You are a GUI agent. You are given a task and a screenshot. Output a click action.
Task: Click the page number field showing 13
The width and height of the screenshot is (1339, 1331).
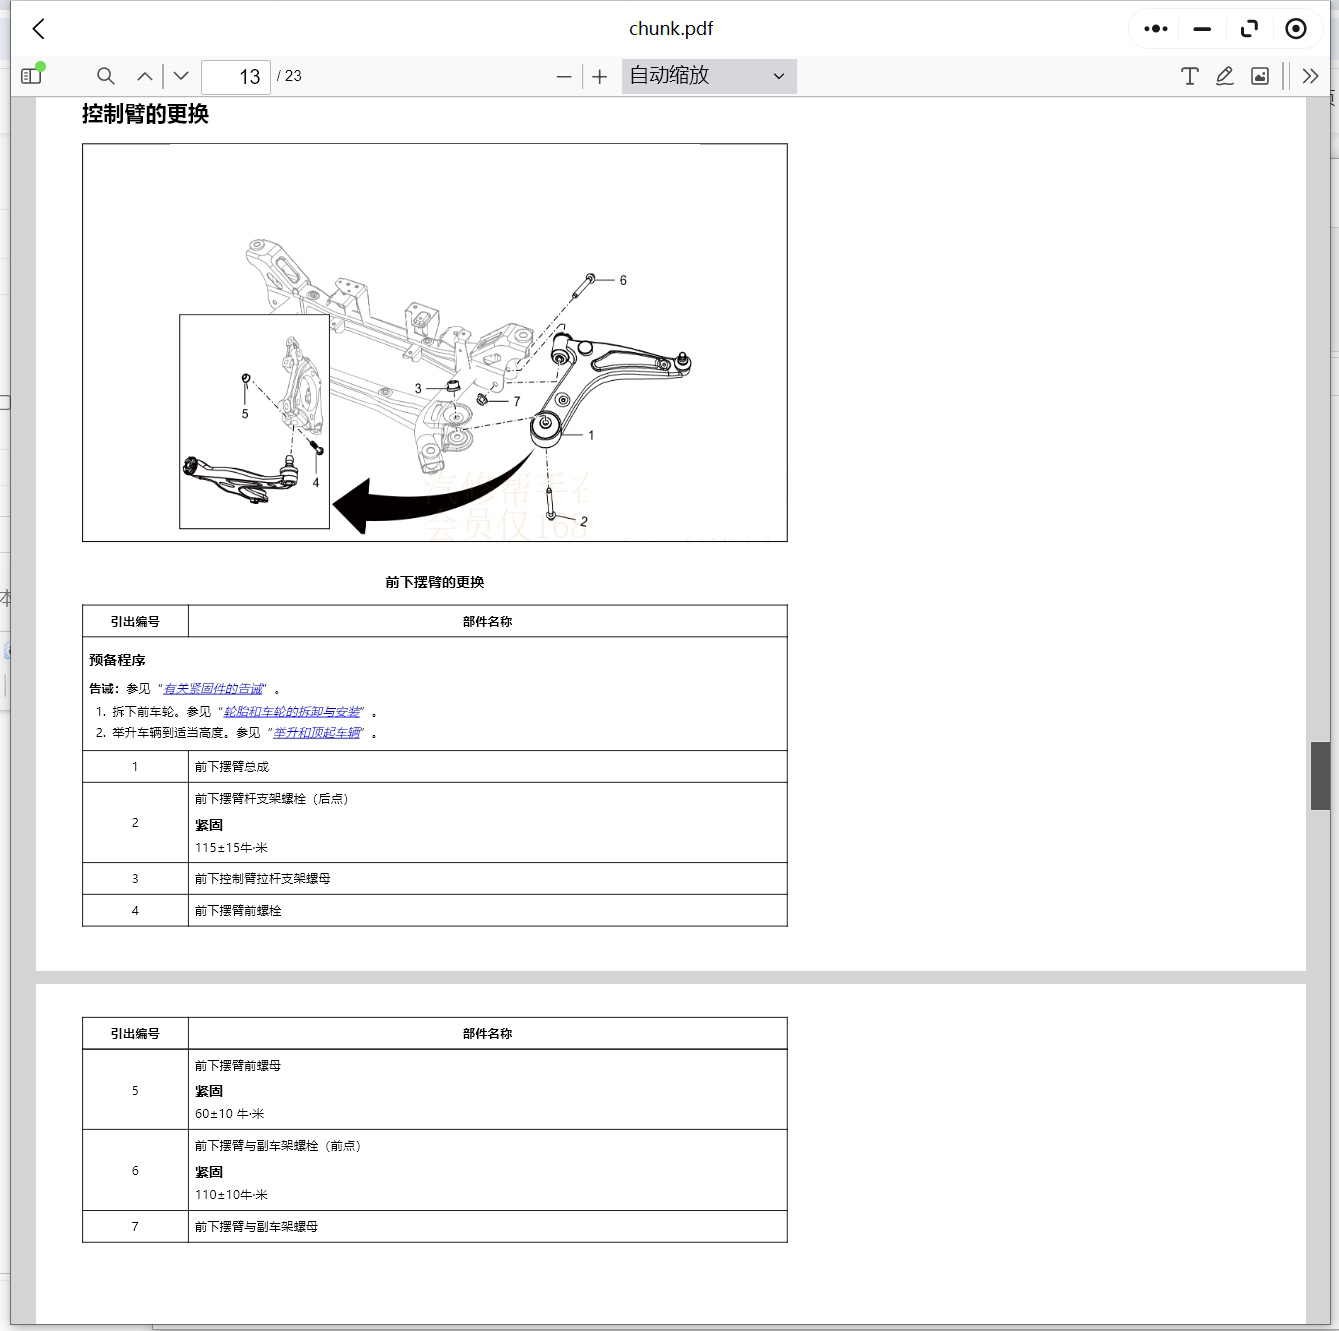pyautogui.click(x=236, y=76)
